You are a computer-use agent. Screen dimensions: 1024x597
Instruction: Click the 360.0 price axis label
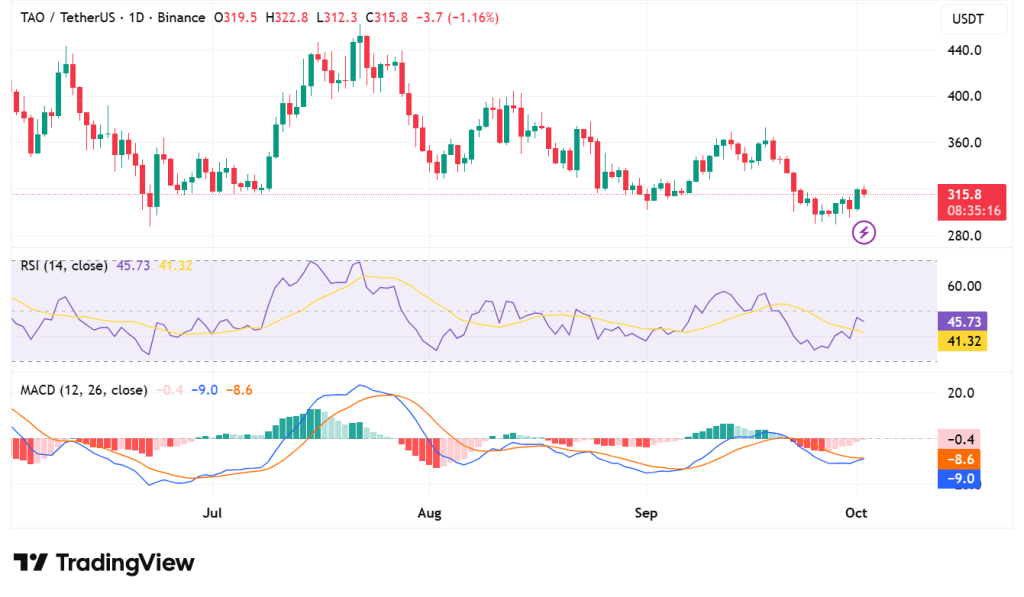pyautogui.click(x=964, y=142)
